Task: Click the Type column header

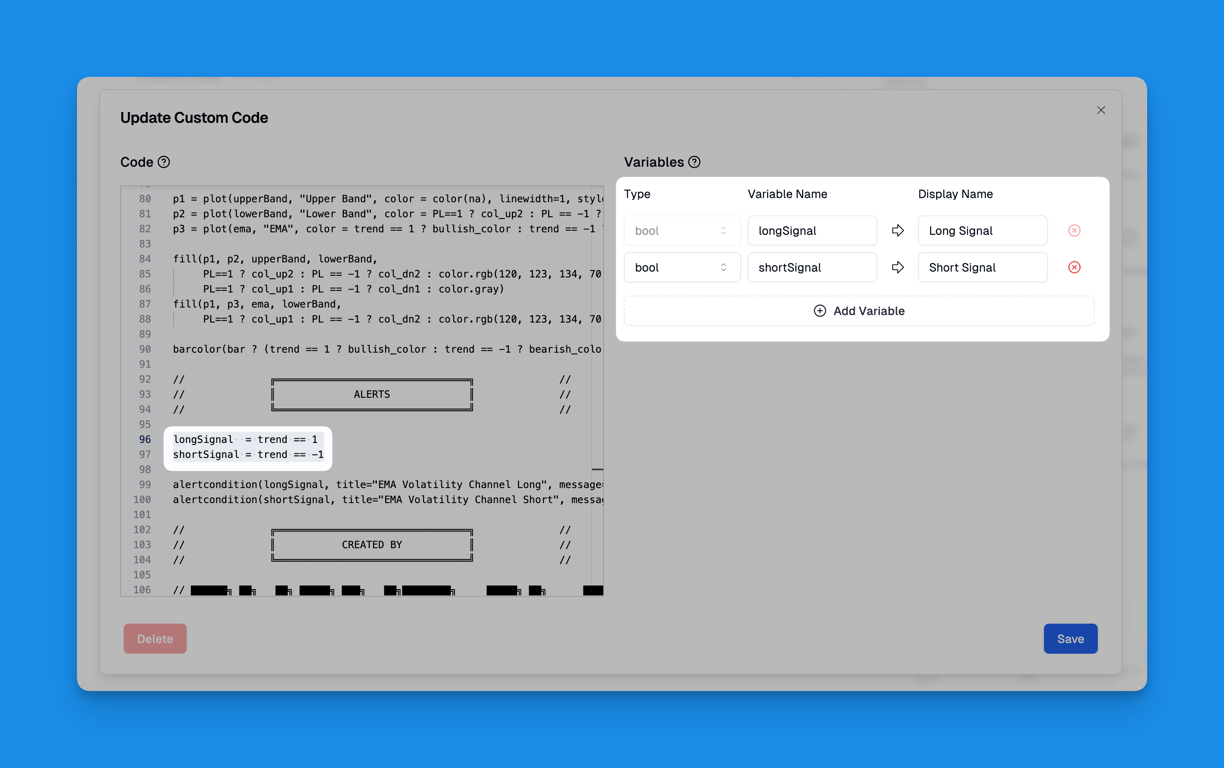Action: tap(637, 194)
